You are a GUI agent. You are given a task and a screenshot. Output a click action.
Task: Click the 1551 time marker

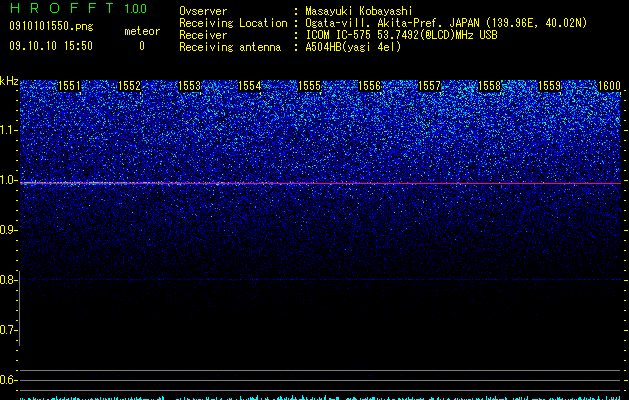point(69,86)
